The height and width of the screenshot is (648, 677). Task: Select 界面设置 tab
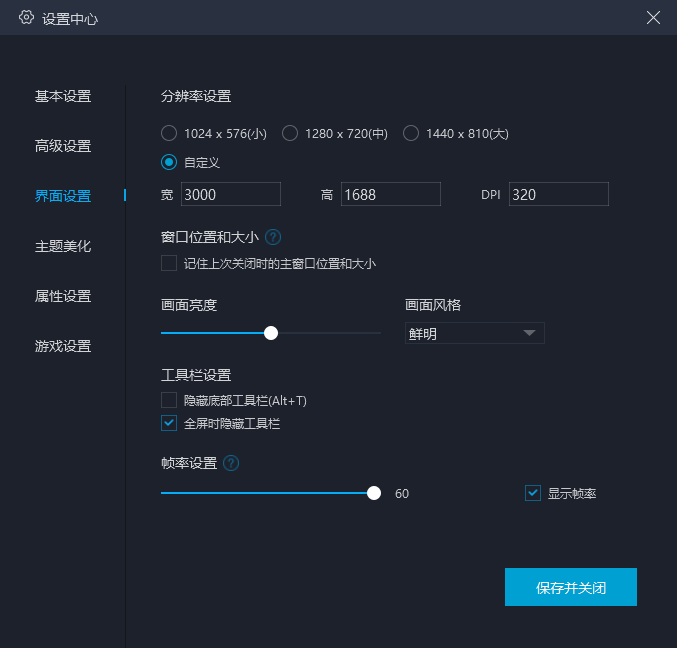point(63,196)
